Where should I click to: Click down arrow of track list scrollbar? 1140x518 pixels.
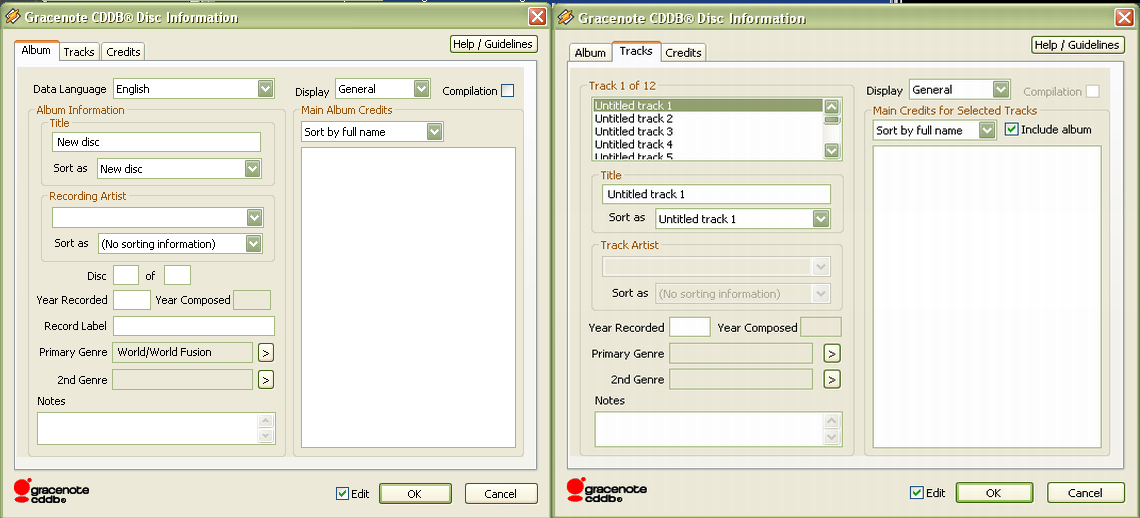point(832,151)
